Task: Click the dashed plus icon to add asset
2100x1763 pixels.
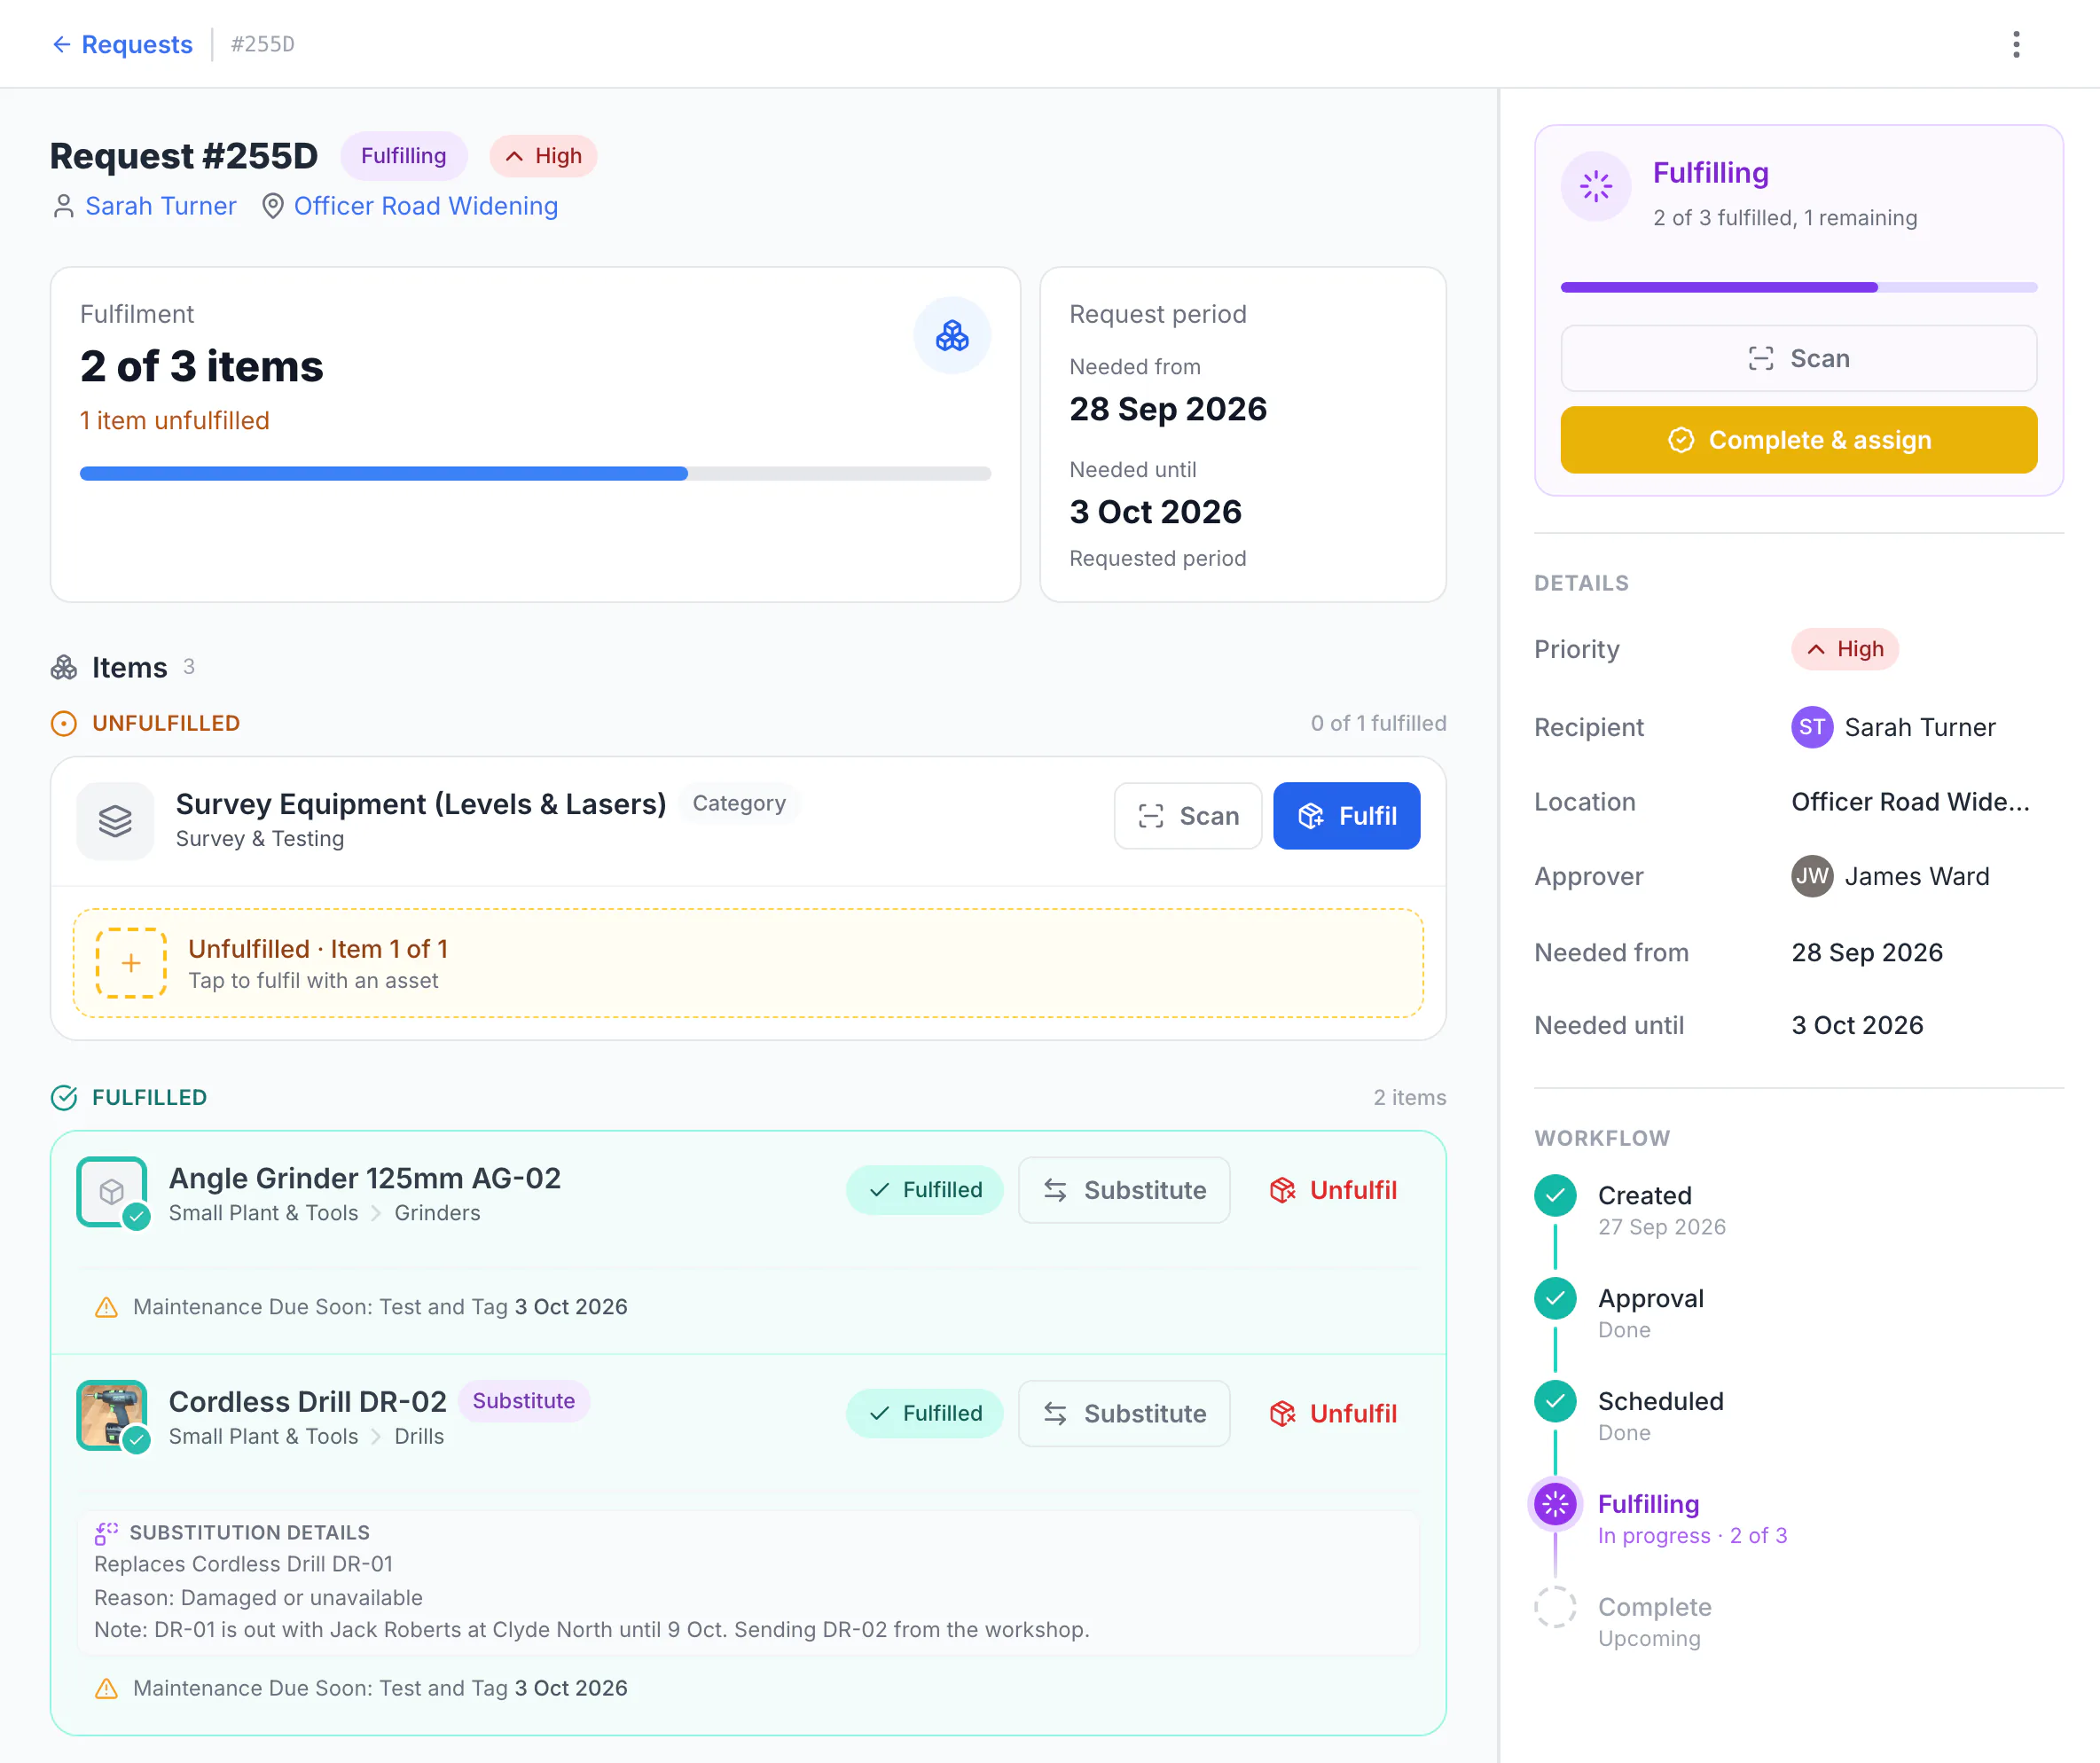Action: click(x=131, y=963)
